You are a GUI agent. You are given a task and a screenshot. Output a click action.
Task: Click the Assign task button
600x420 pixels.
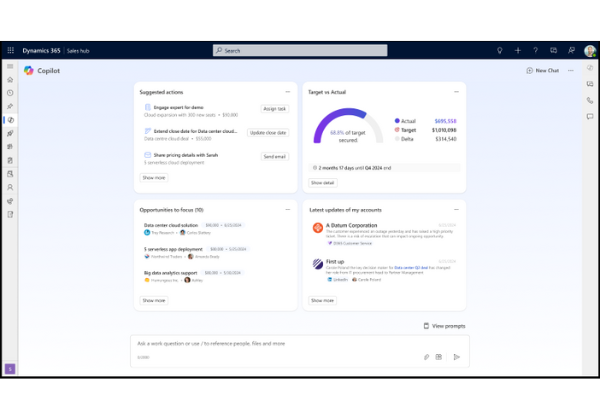[274, 108]
